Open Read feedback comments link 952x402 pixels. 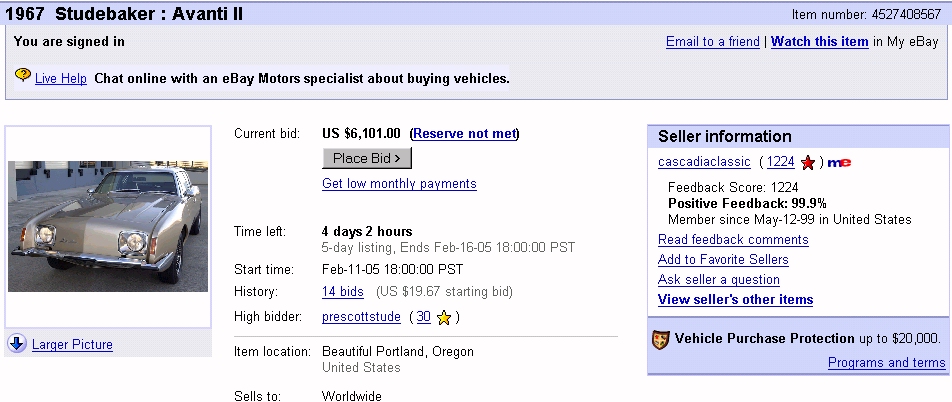coord(733,239)
